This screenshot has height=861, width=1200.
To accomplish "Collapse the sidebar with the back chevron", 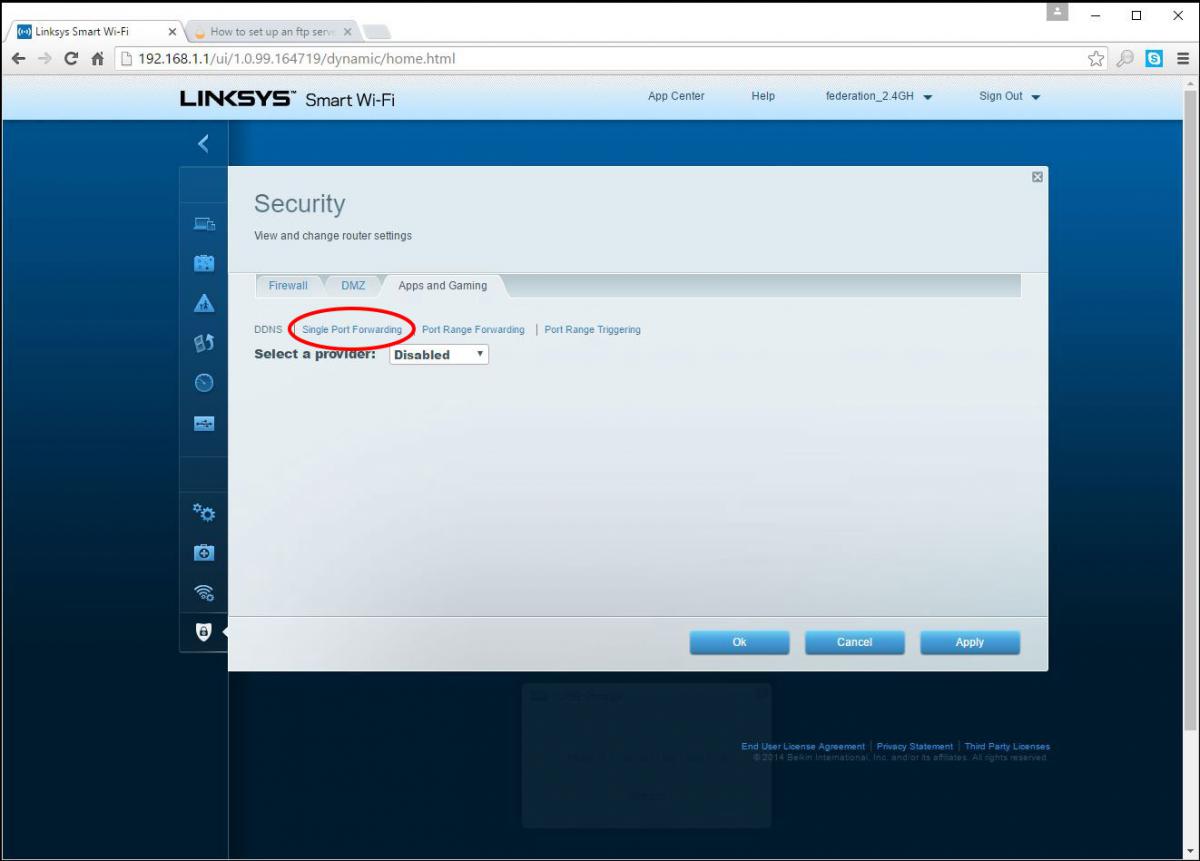I will (x=204, y=144).
